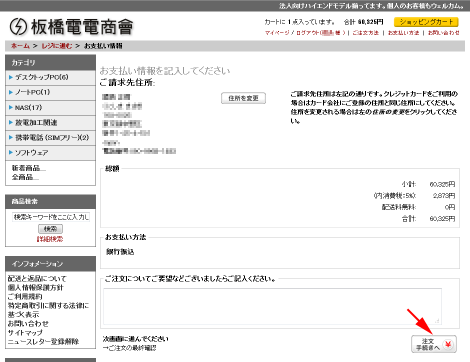
Task: Click cart total 60,325円 in header
Action: tap(371, 22)
